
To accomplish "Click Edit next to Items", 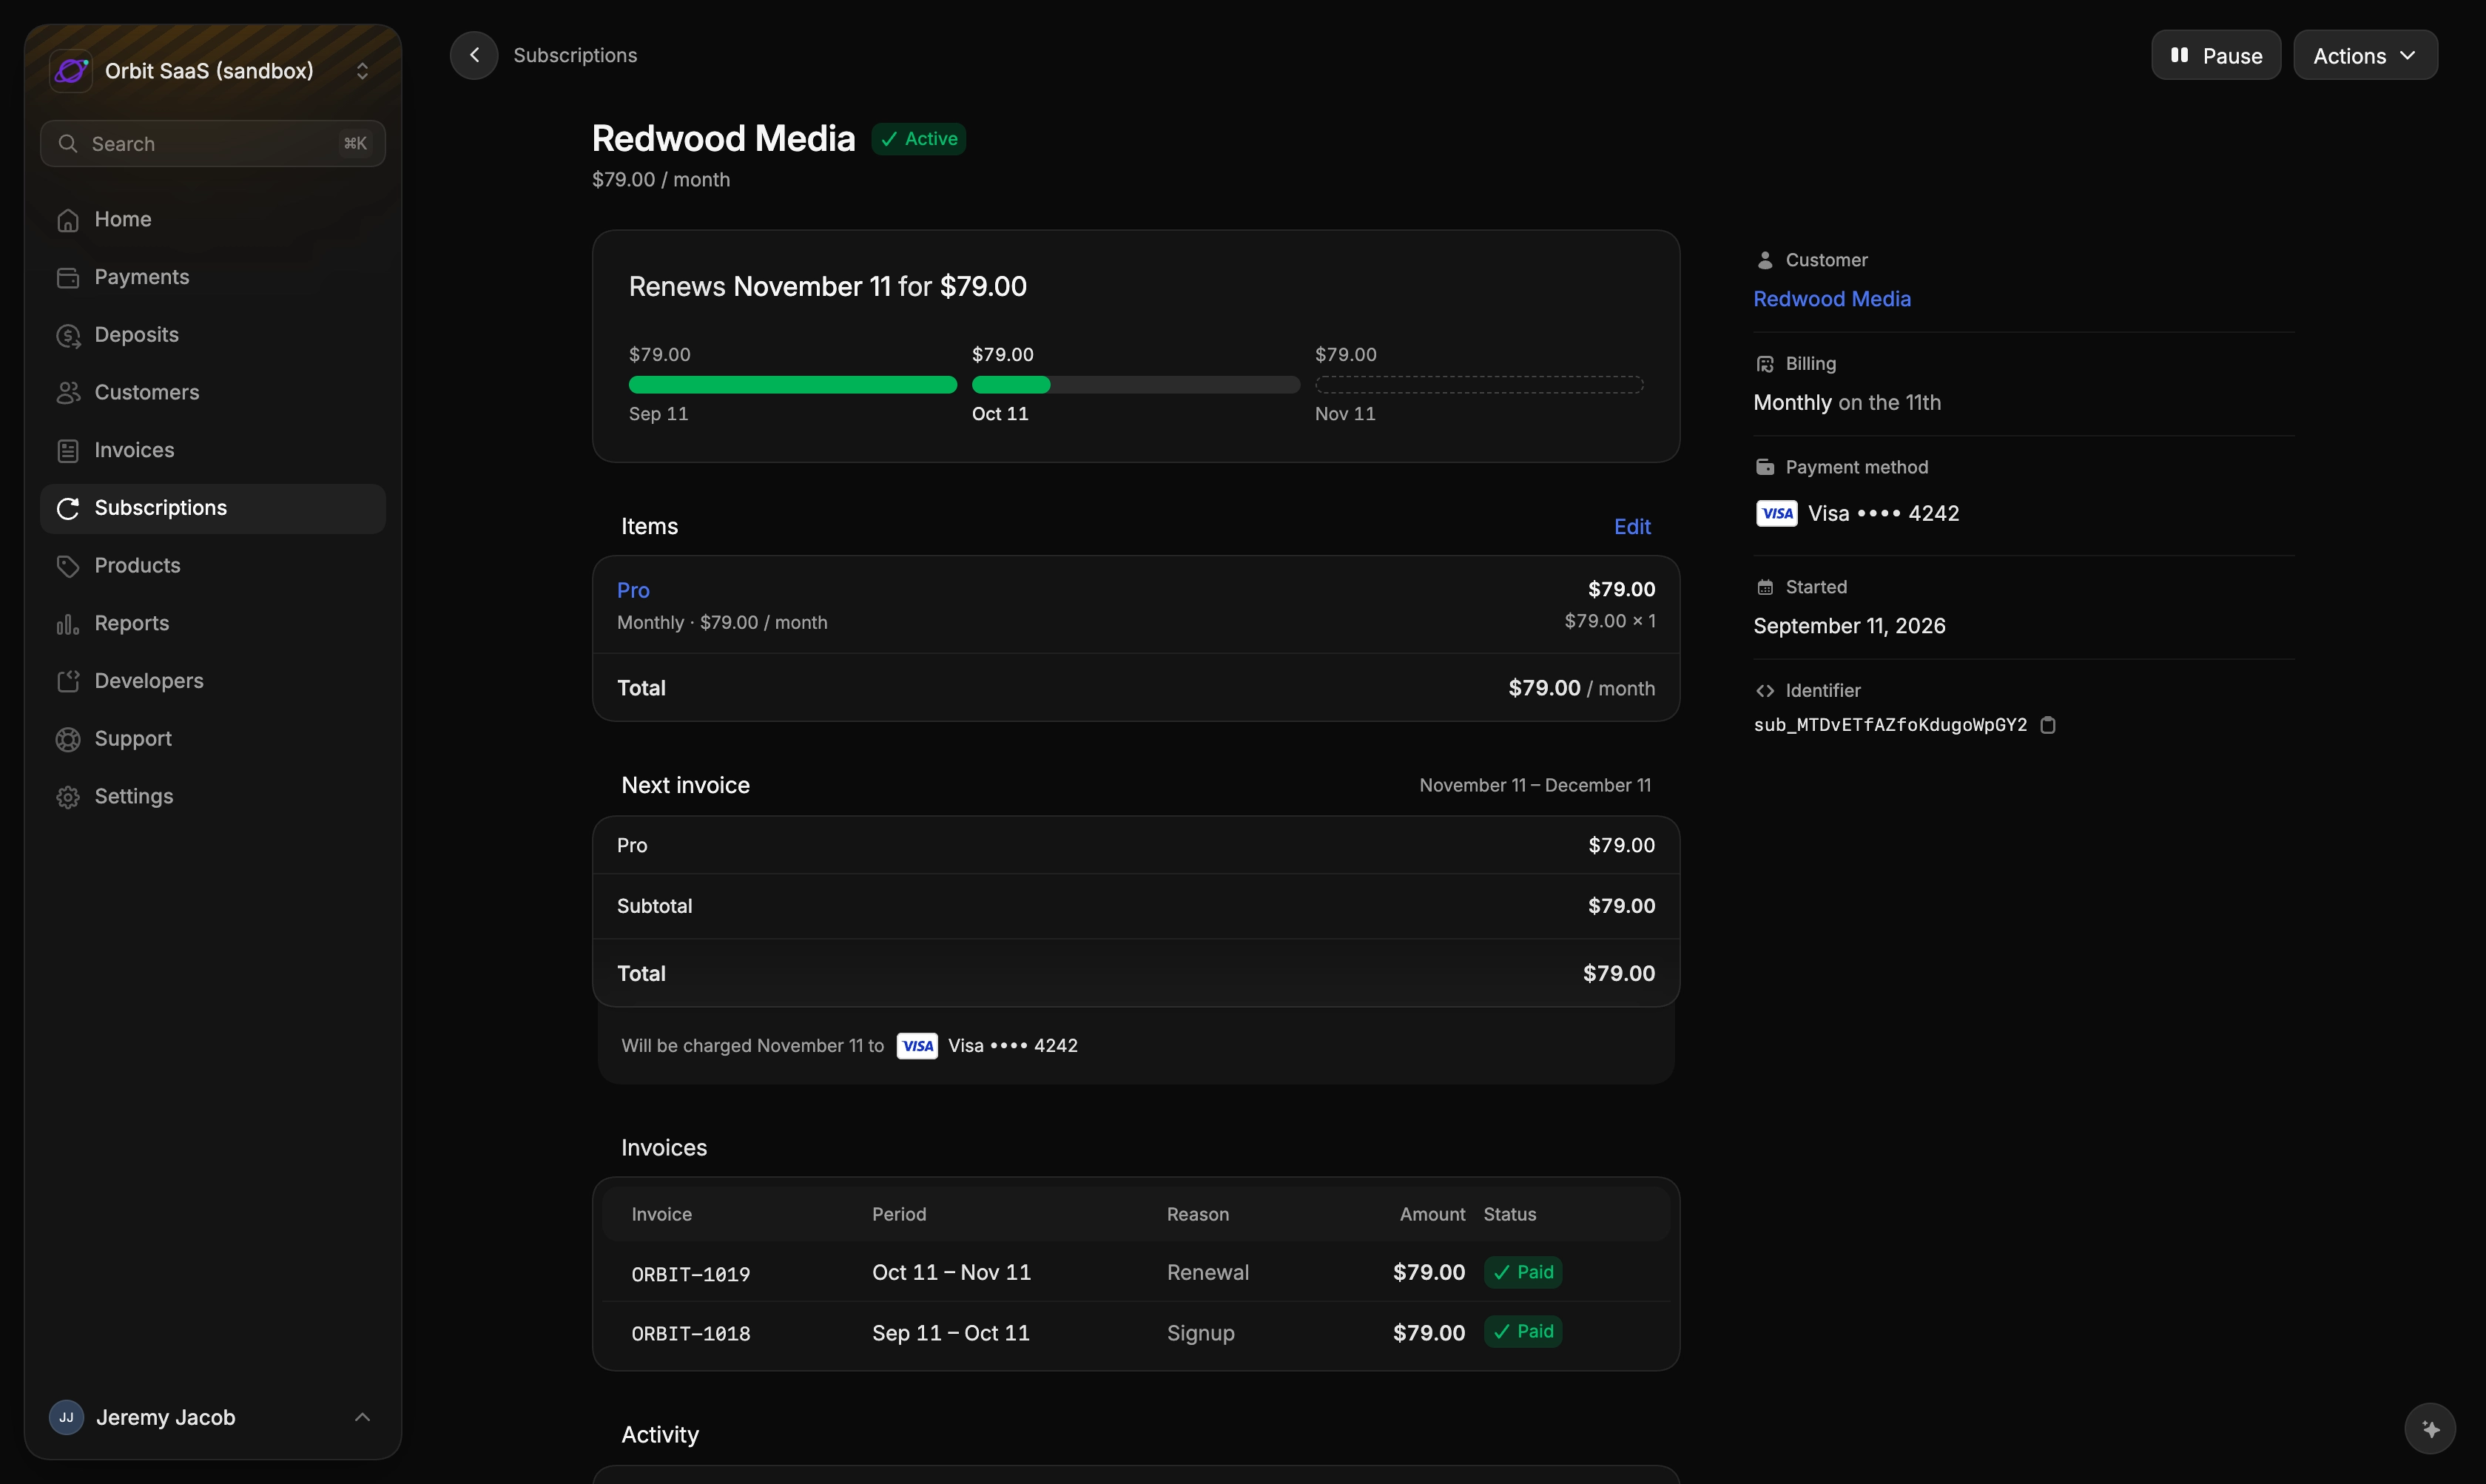I will coord(1632,527).
